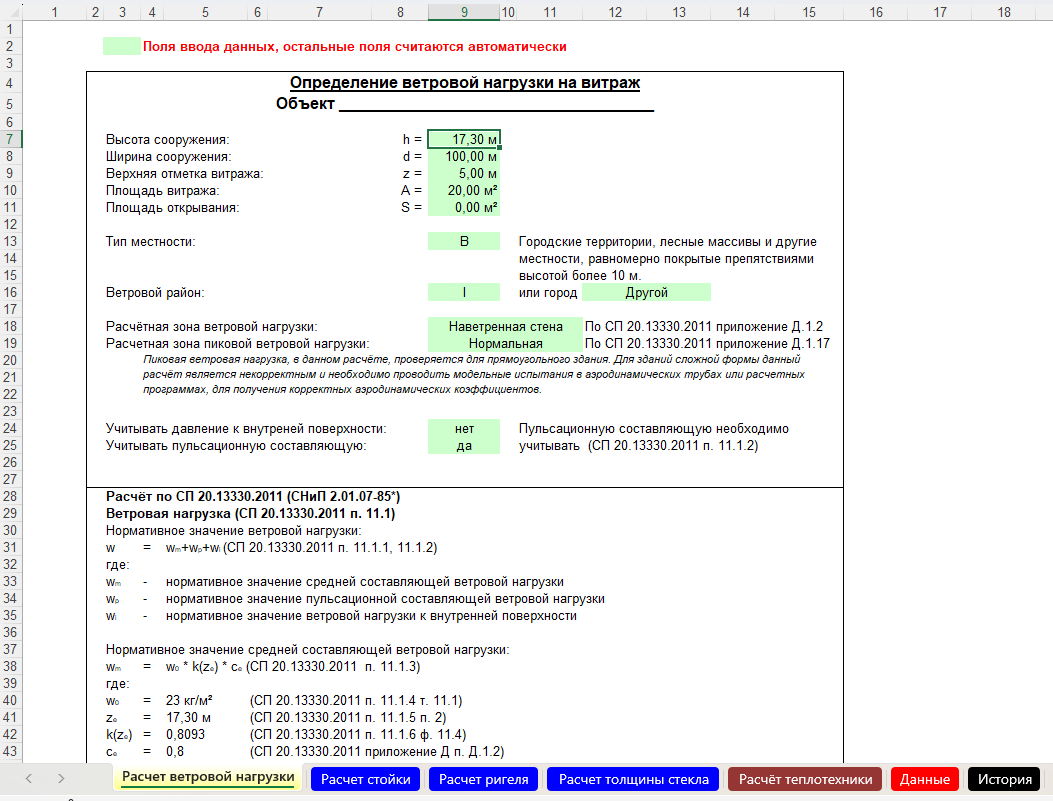Viewport: 1053px width, 801px height.
Task: Select column 7 header
Action: pyautogui.click(x=319, y=12)
